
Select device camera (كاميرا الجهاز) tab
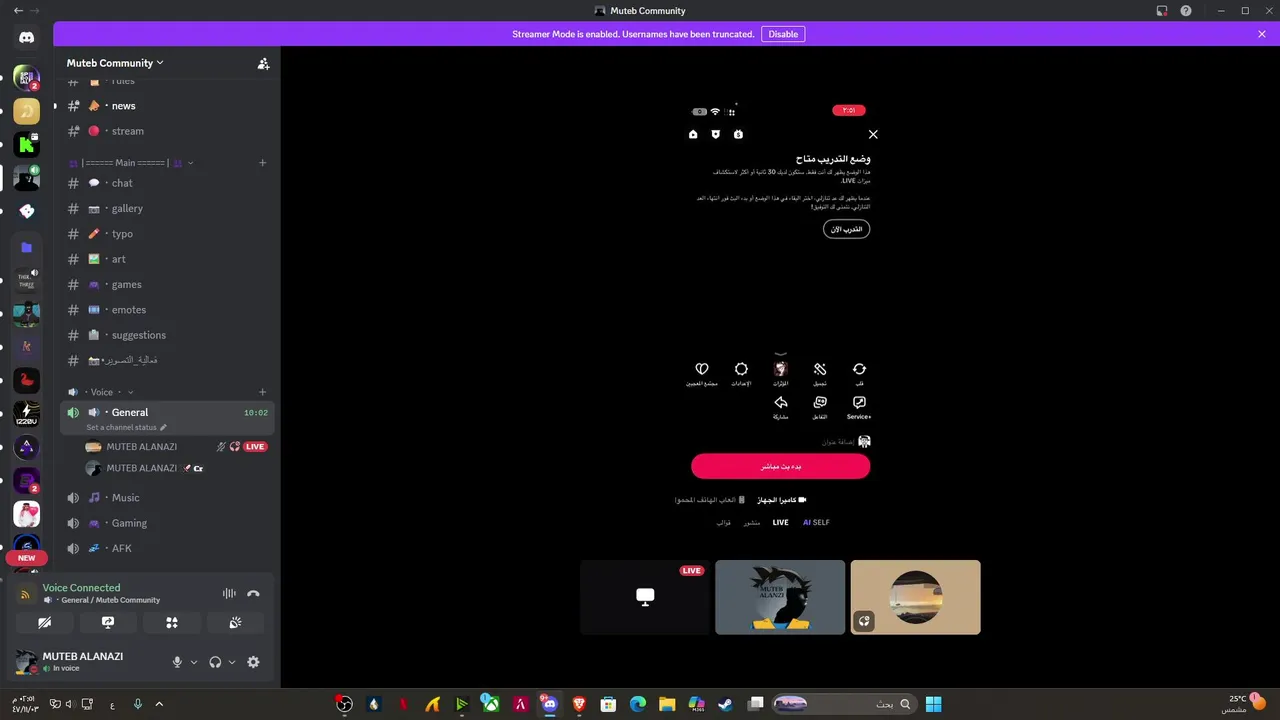click(781, 500)
